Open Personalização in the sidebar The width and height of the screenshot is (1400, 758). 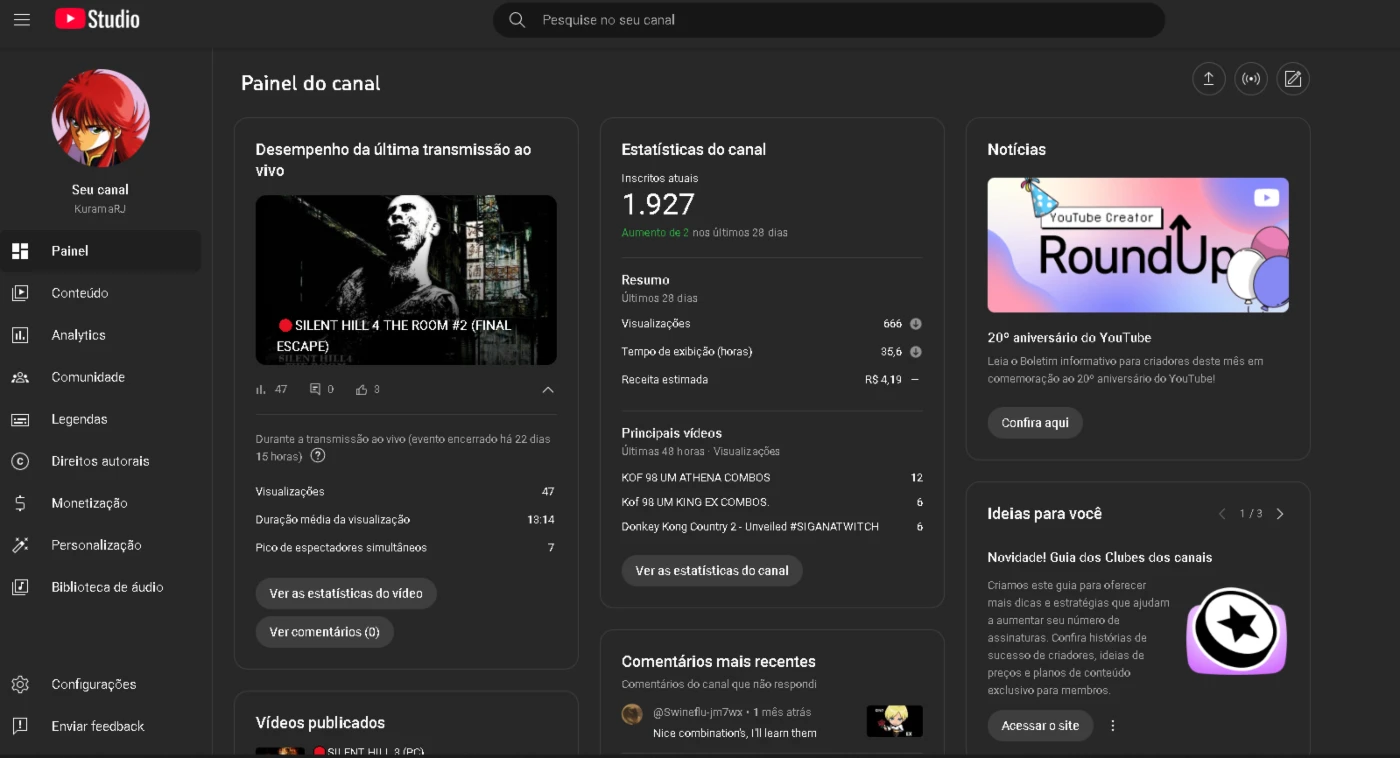click(100, 545)
